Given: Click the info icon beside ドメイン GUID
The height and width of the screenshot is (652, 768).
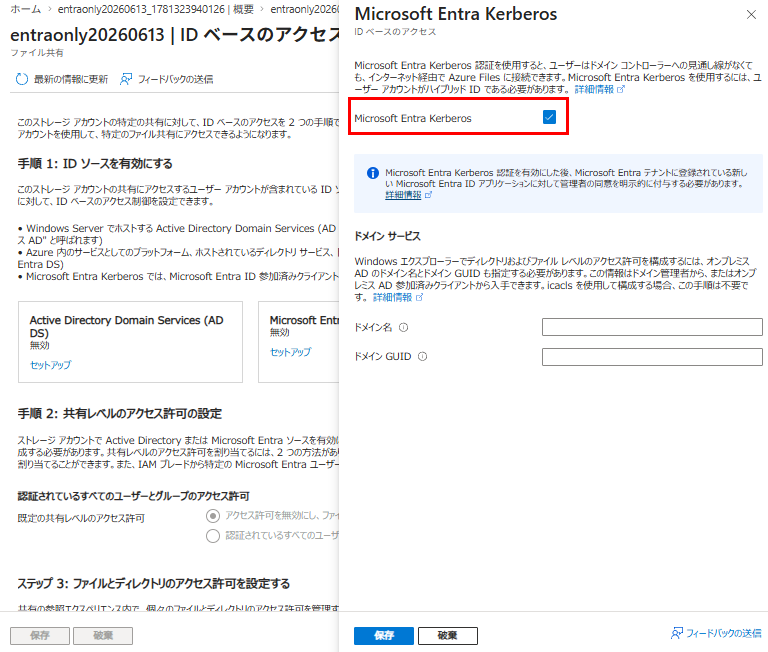Looking at the screenshot, I should pos(422,357).
